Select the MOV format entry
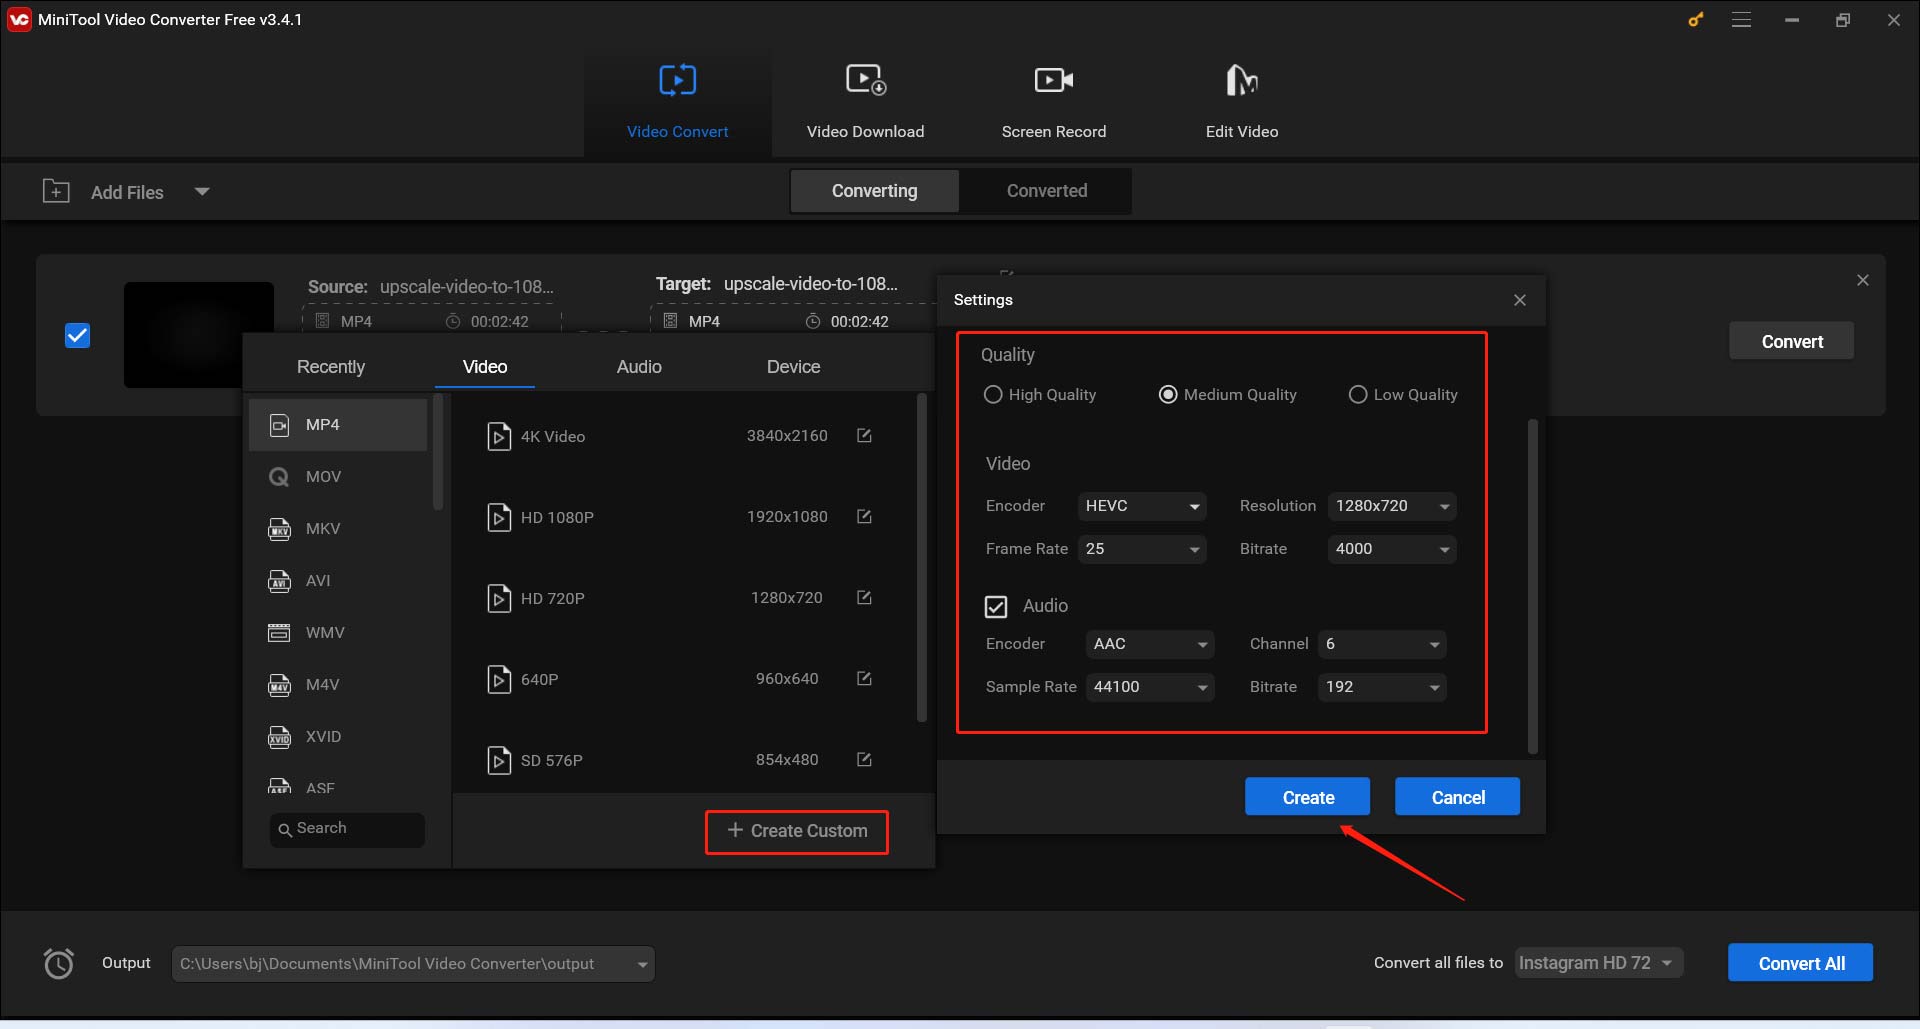1920x1029 pixels. tap(338, 477)
